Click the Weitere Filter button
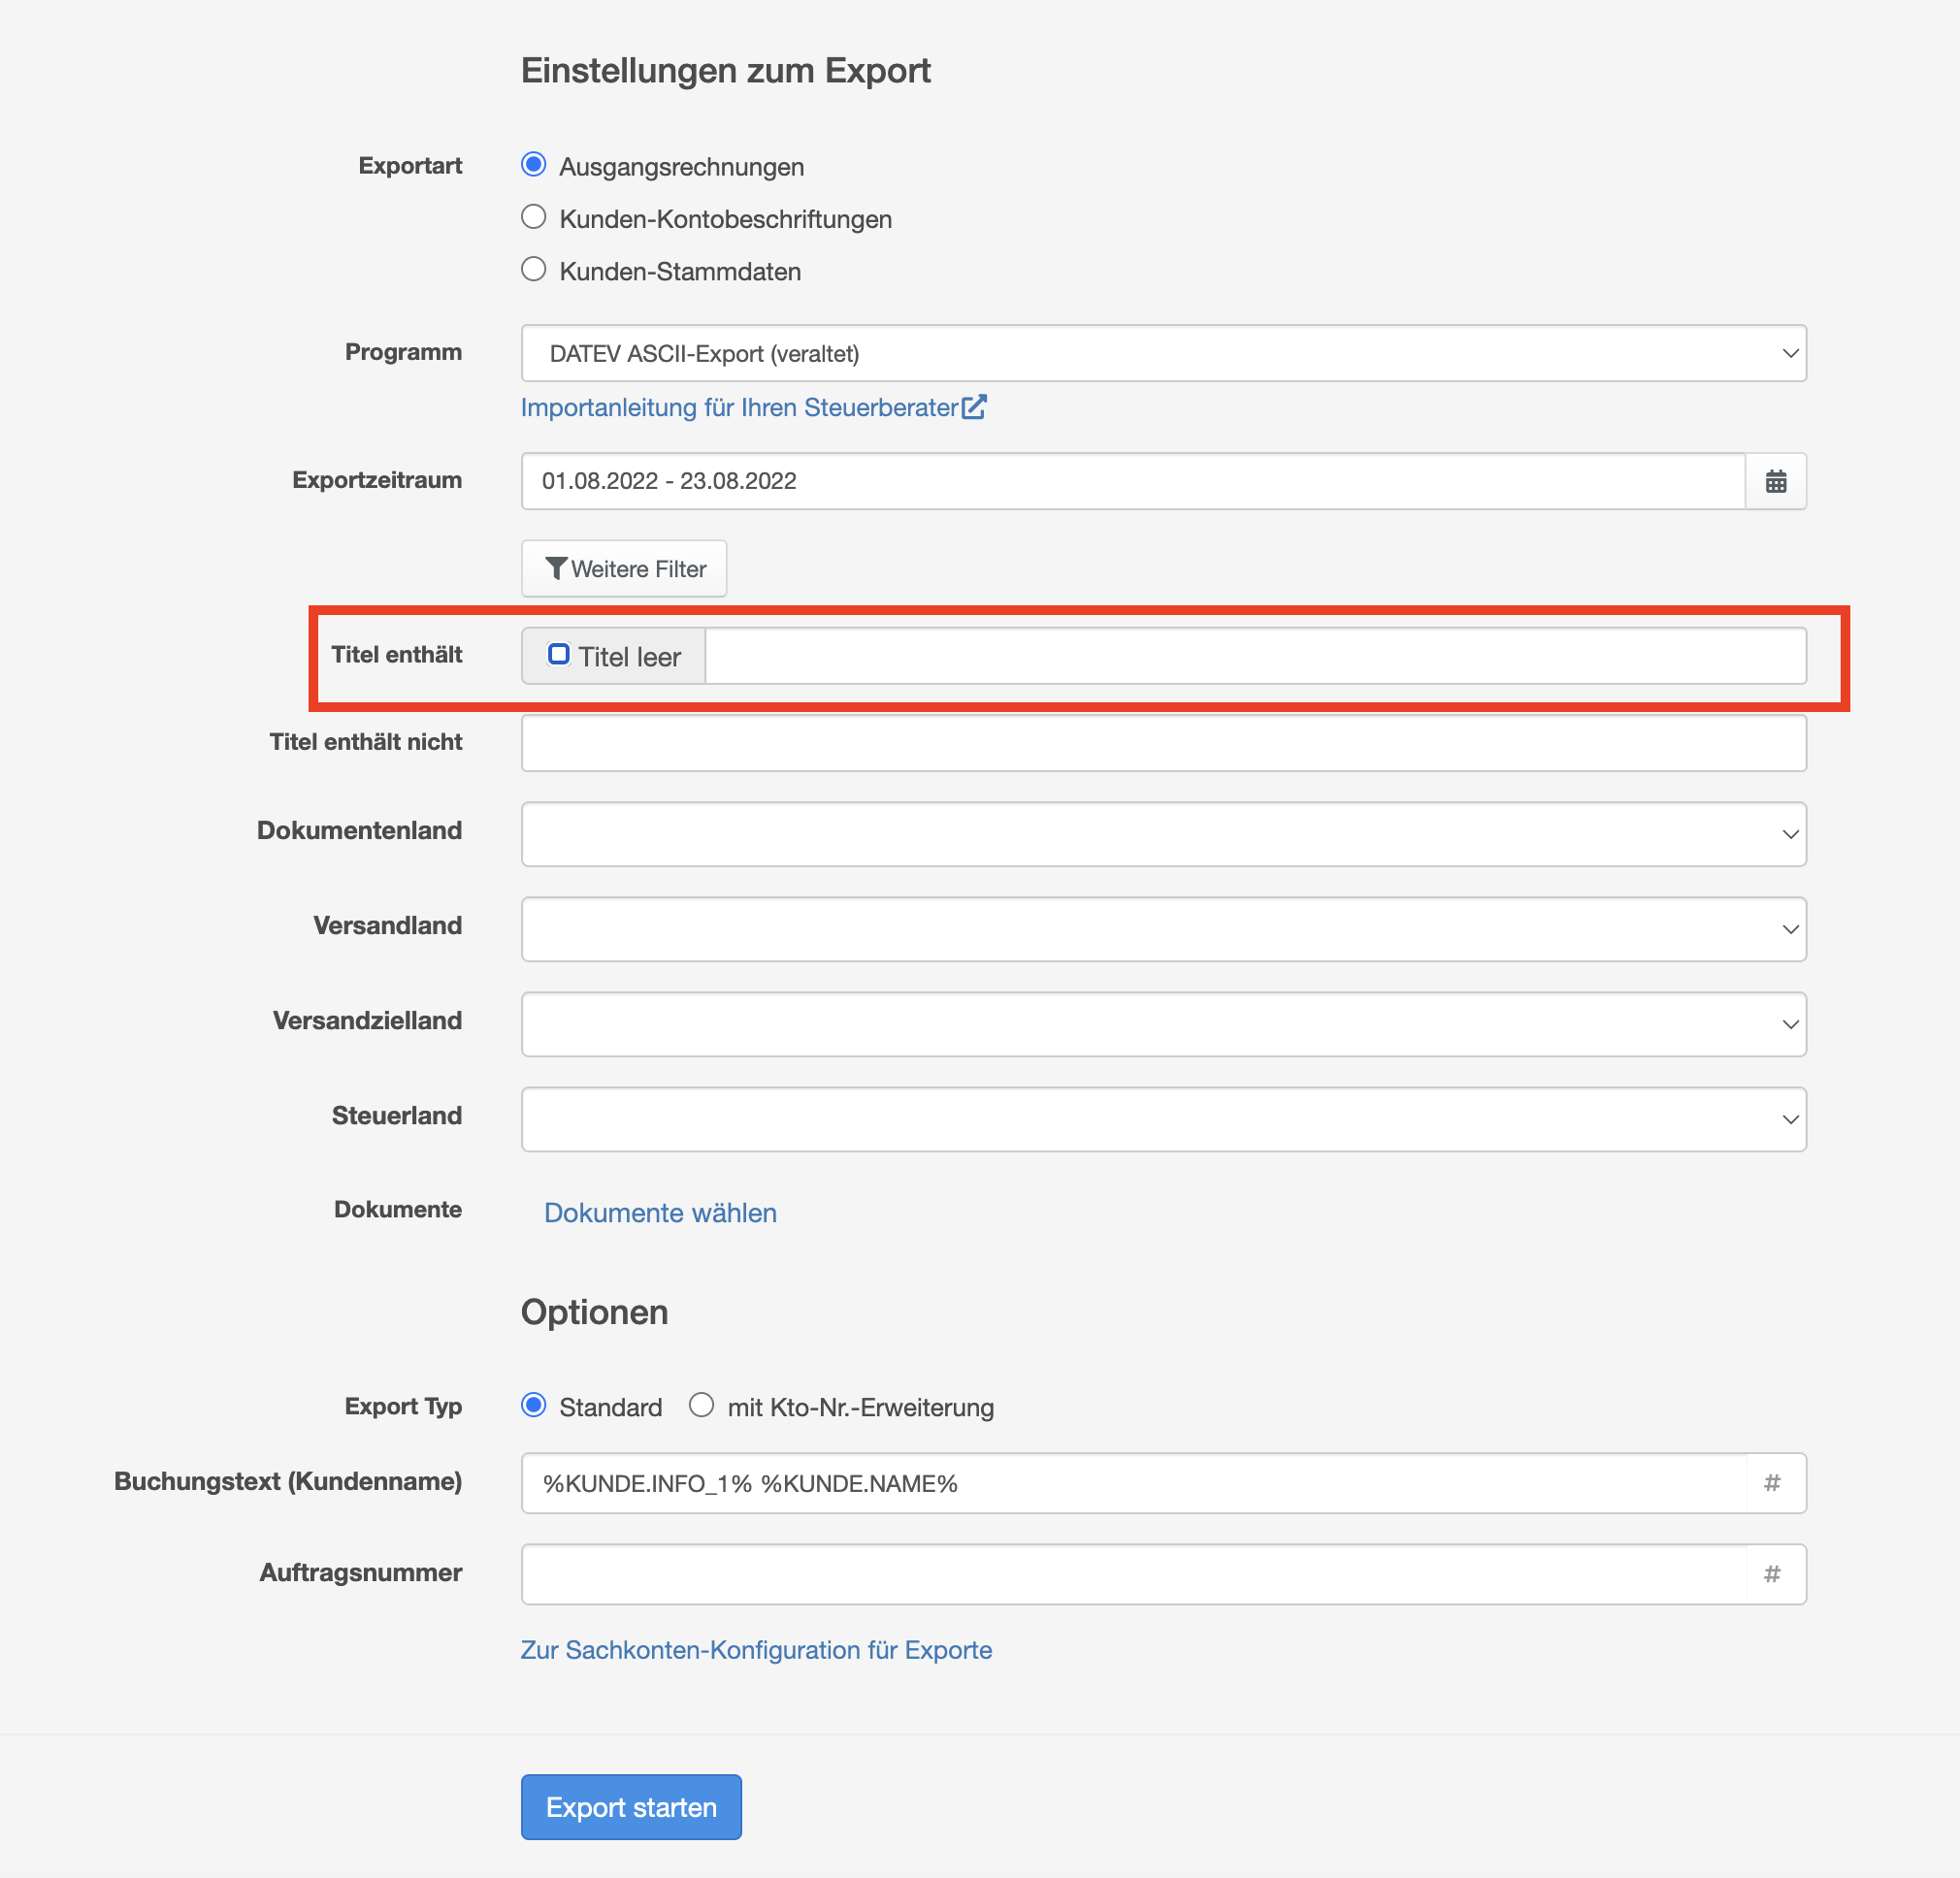The width and height of the screenshot is (1960, 1878). coord(624,569)
